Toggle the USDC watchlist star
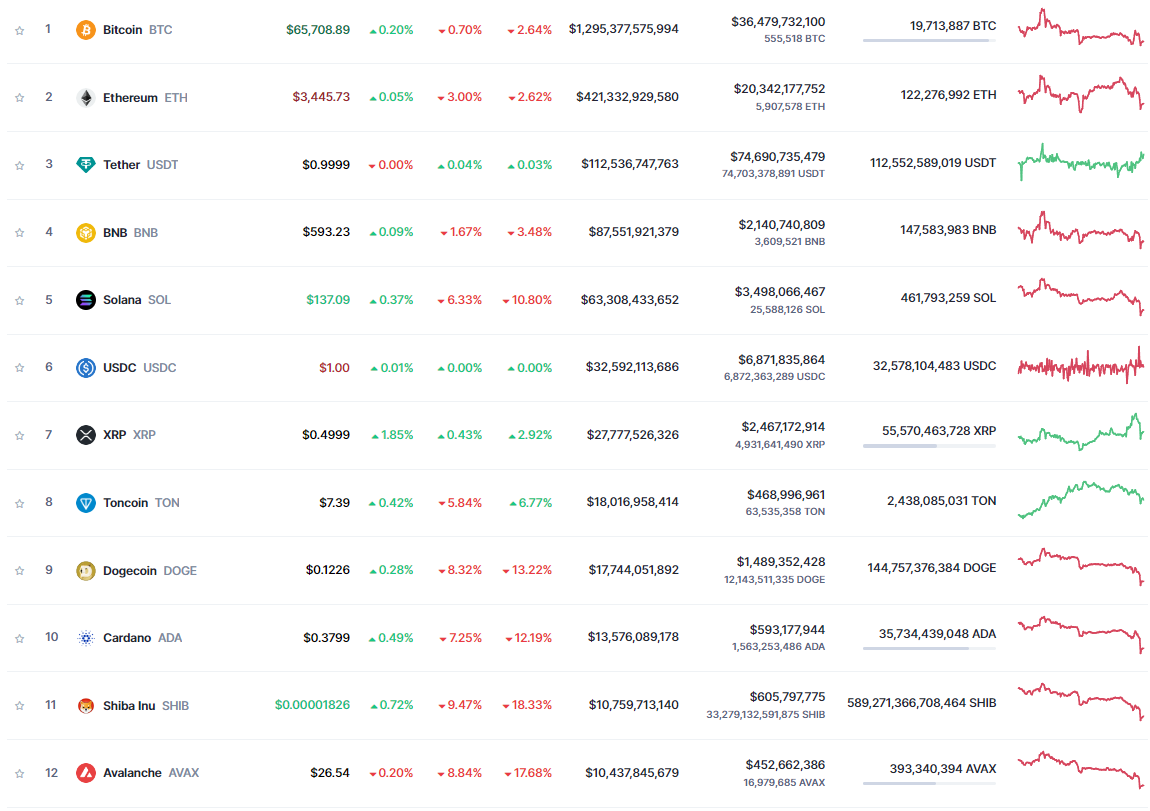Screen dimensions: 1150x811 [20, 367]
